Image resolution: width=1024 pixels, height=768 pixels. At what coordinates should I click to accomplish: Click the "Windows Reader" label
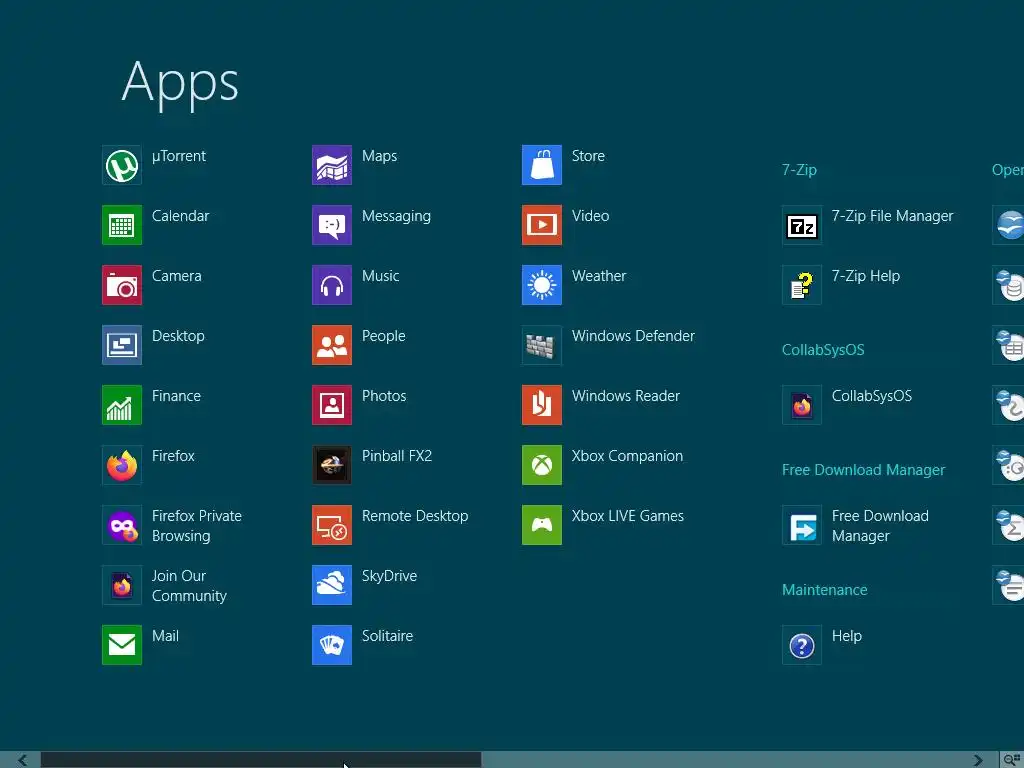(x=626, y=396)
